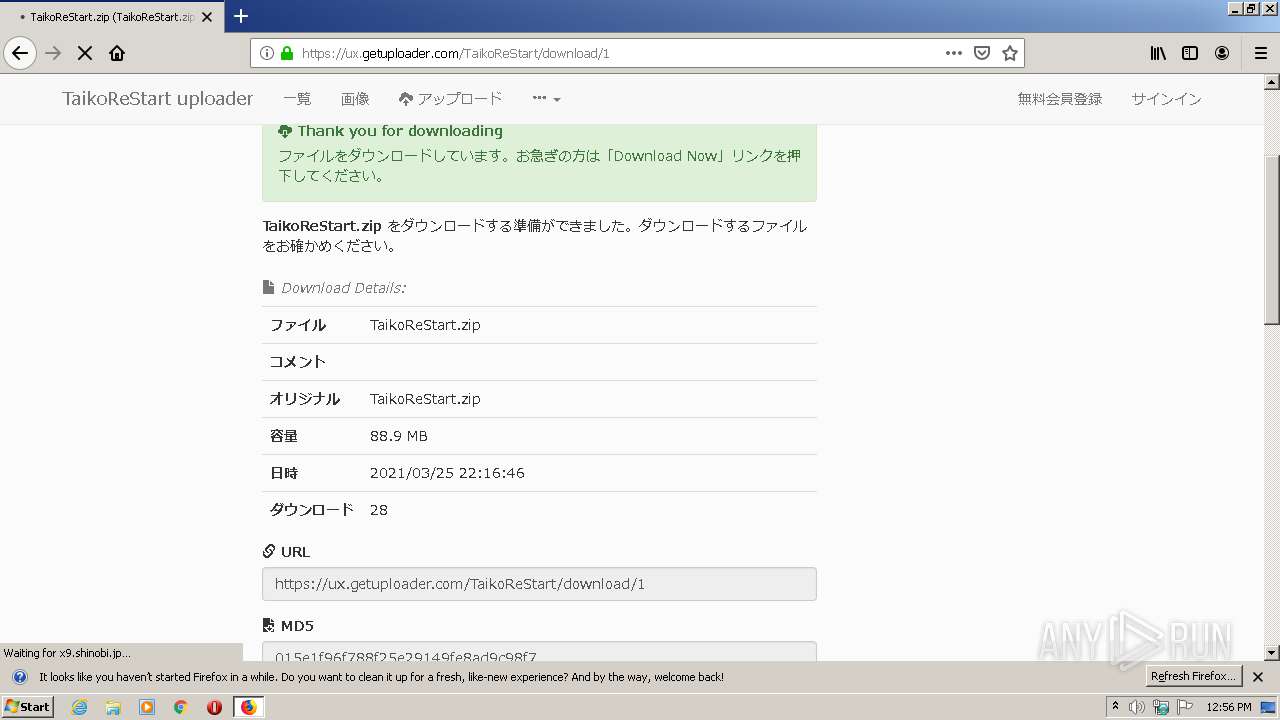The width and height of the screenshot is (1280, 720).
Task: Open the Firefox home page
Action: point(117,53)
